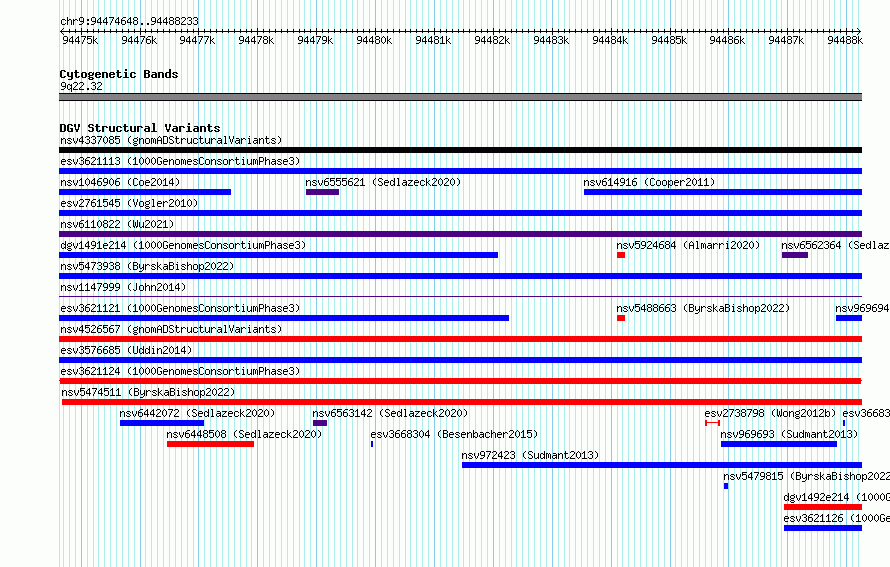Viewport: 890px width, 567px height.
Task: Click the blue nsv969693 (Sudmant2013) bar
Action: tap(779, 444)
